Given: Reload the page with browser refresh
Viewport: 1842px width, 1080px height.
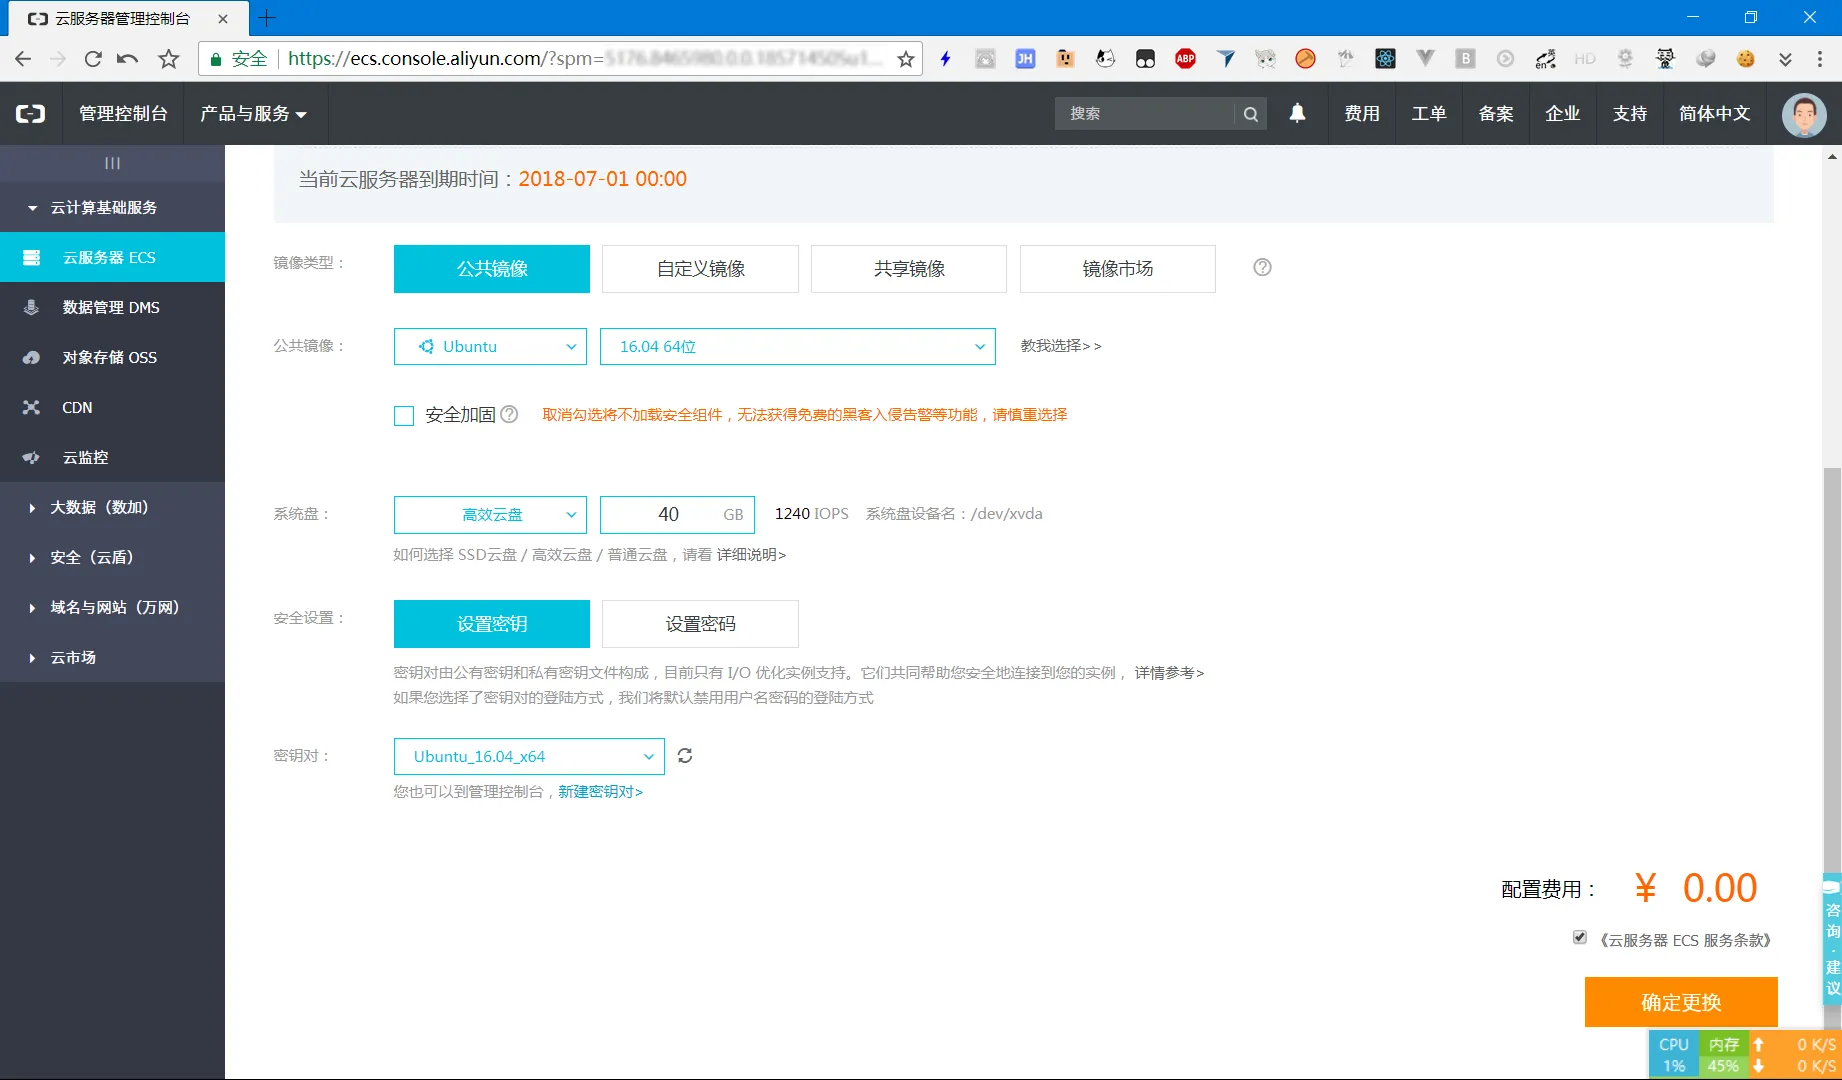Looking at the screenshot, I should pos(92,59).
